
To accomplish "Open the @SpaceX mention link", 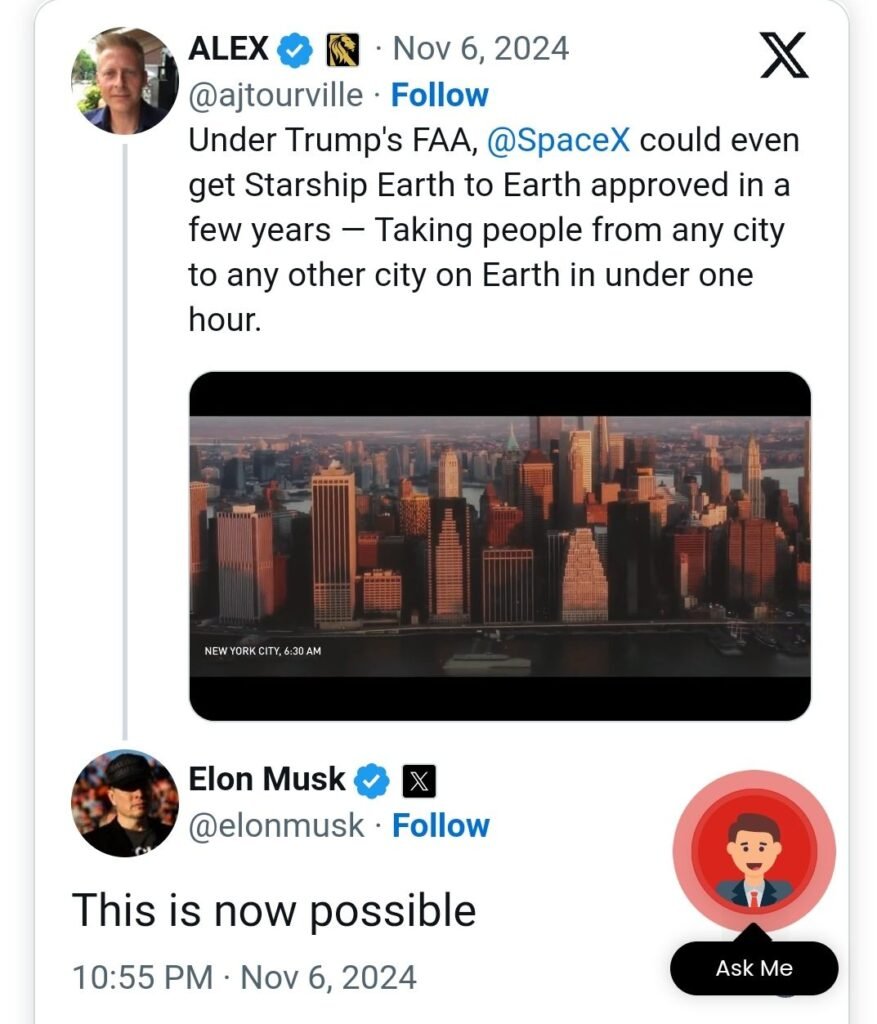I will 558,140.
